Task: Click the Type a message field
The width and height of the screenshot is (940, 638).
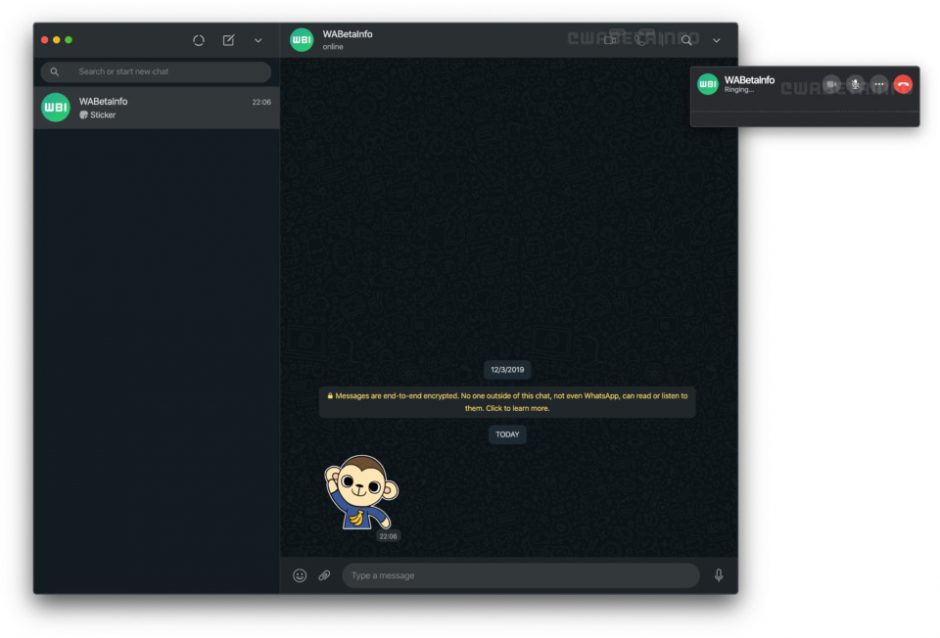Action: (x=520, y=575)
